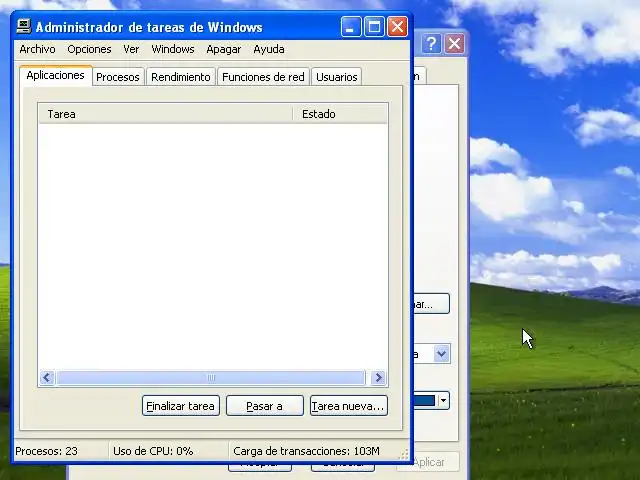
Task: Click the Tarea nueva... button
Action: (349, 406)
